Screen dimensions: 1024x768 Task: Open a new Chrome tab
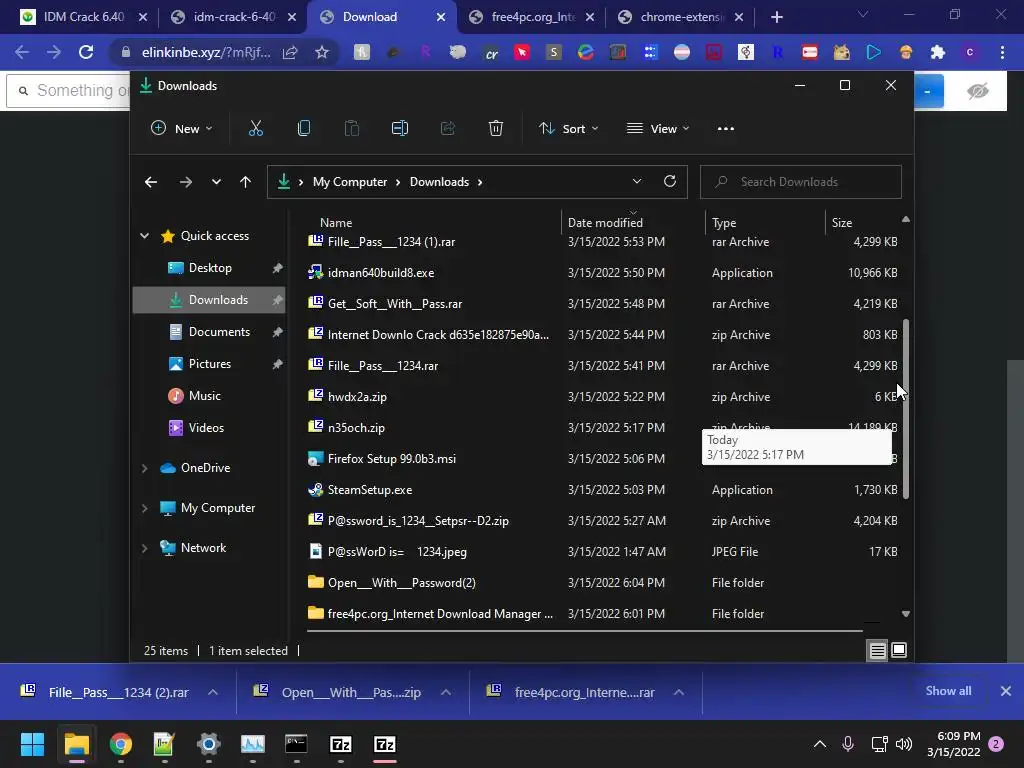pyautogui.click(x=776, y=17)
